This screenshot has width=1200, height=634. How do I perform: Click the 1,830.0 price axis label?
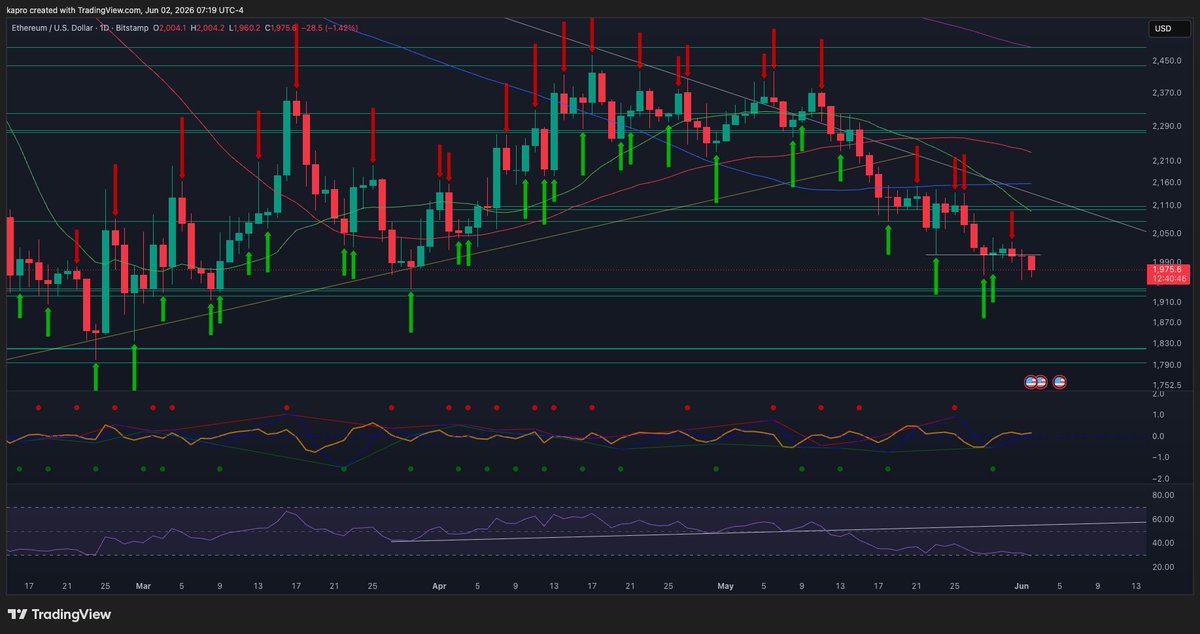[x=1168, y=343]
